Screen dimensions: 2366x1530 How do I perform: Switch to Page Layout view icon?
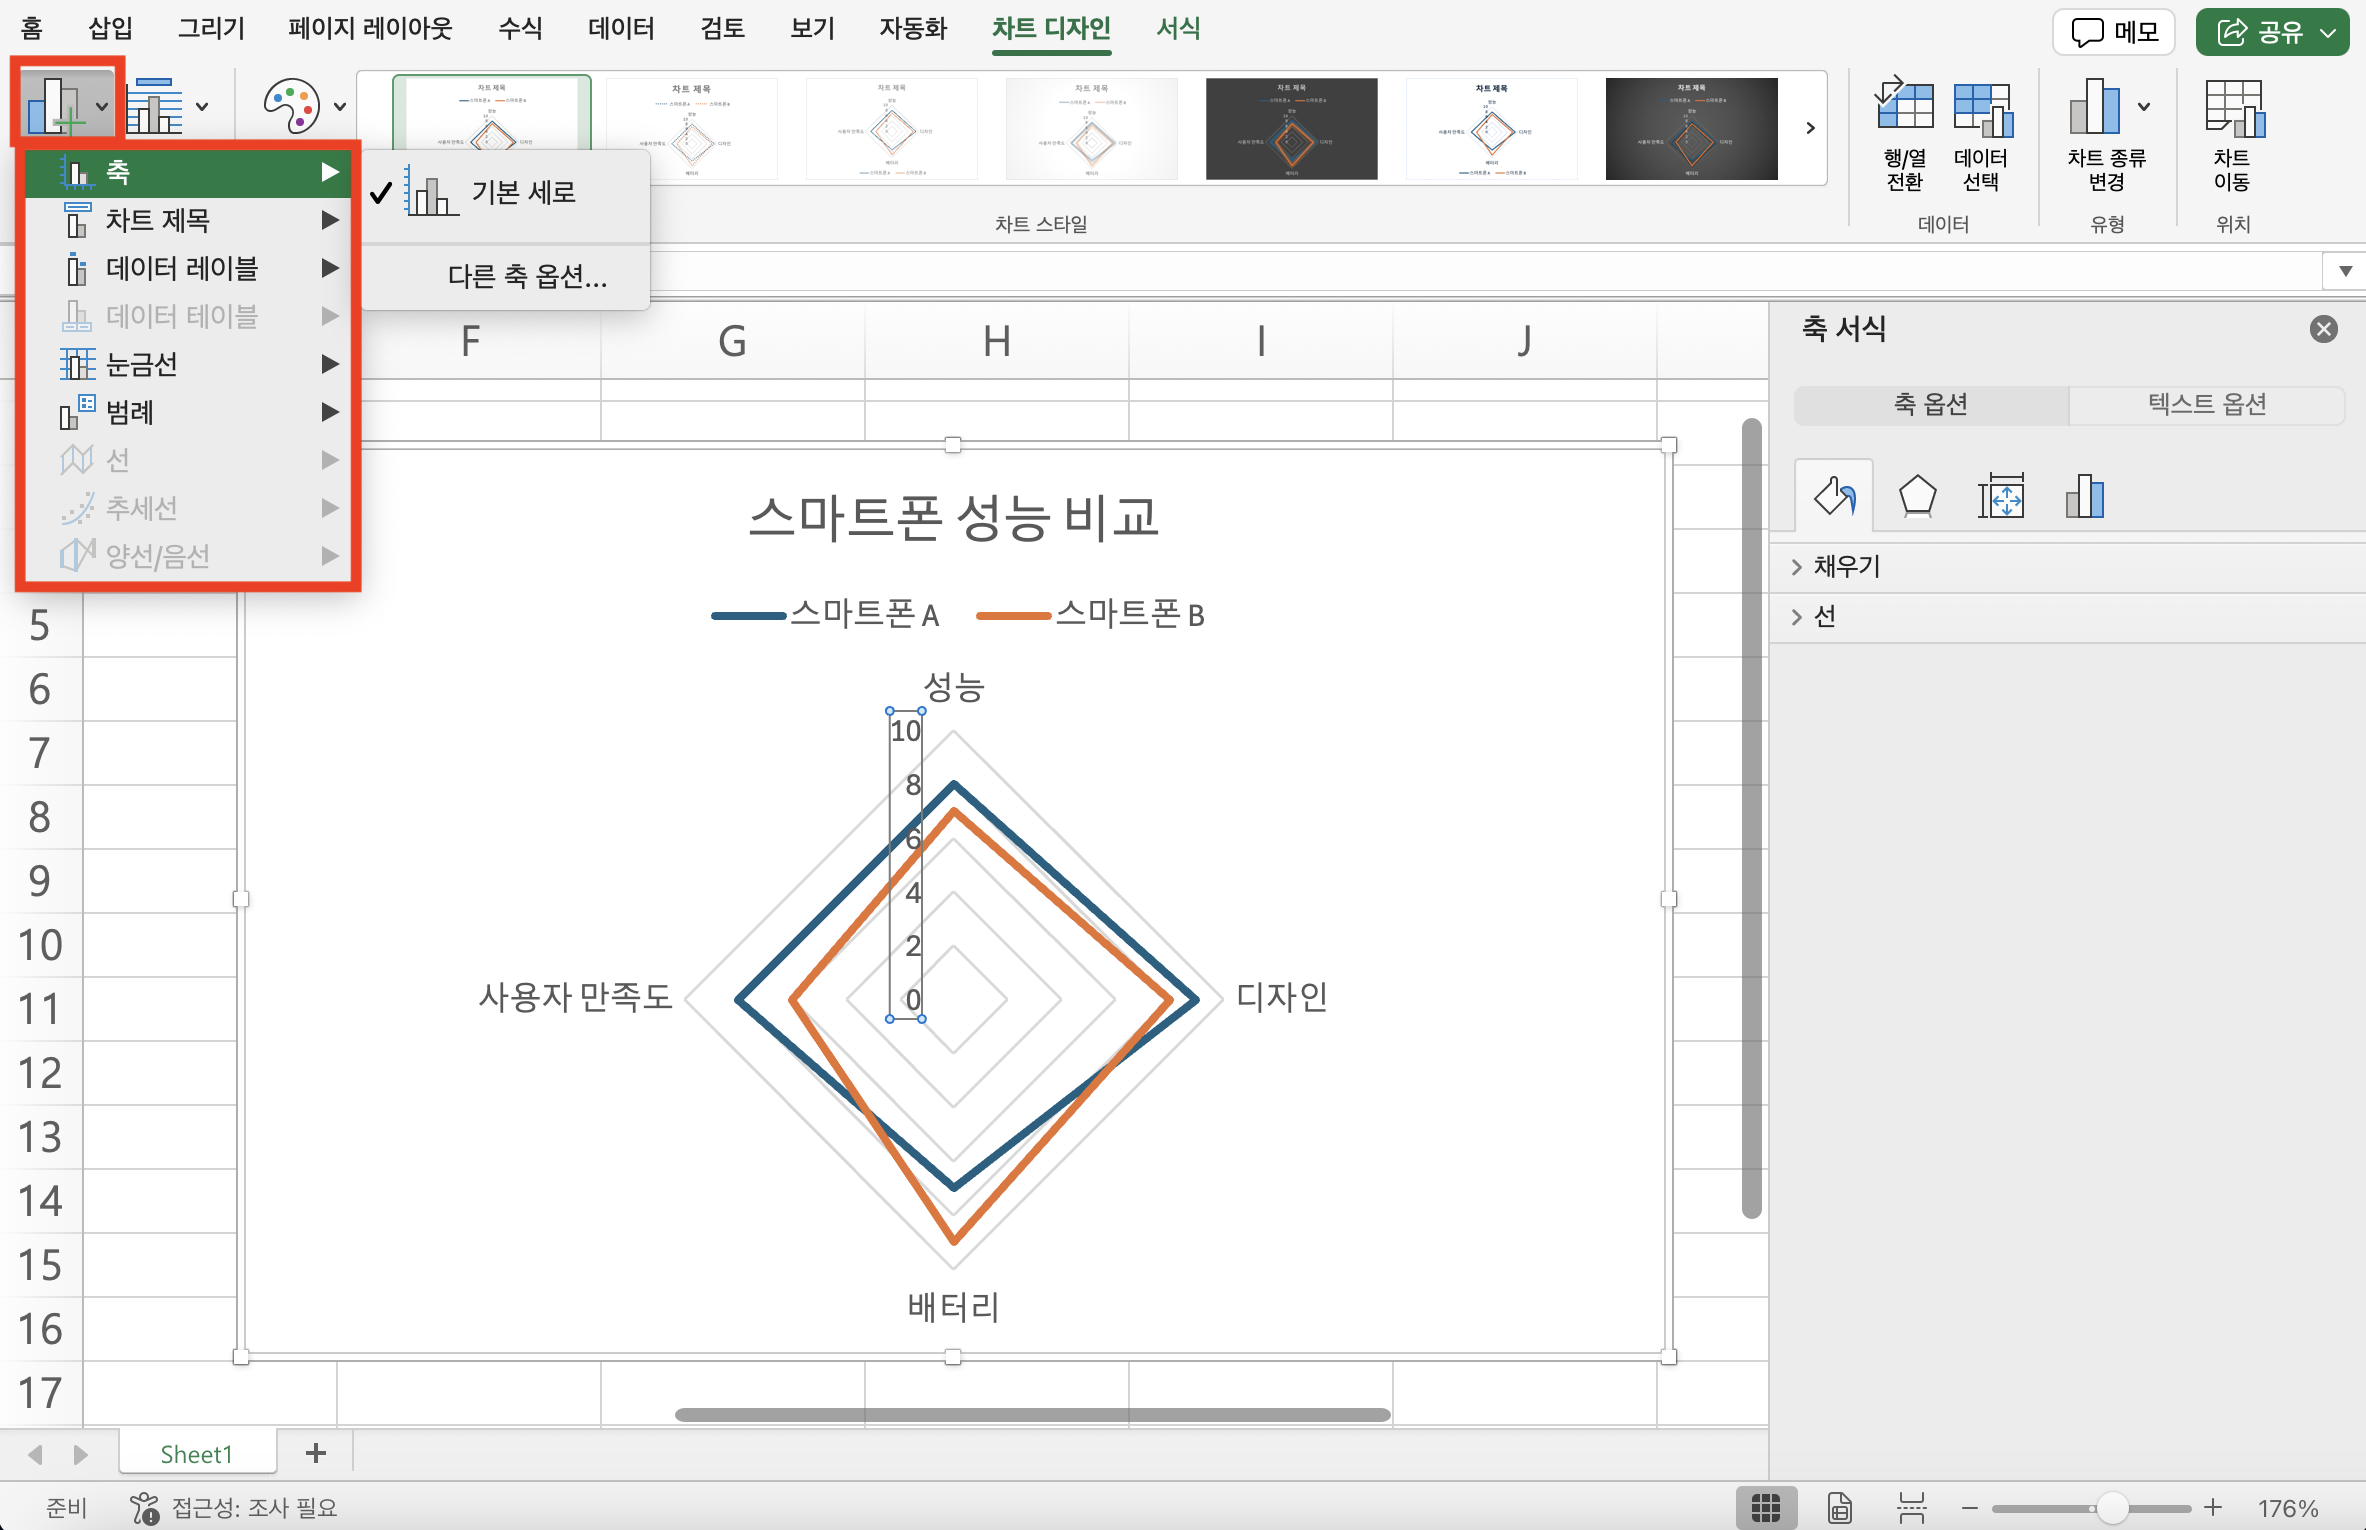click(1840, 1508)
